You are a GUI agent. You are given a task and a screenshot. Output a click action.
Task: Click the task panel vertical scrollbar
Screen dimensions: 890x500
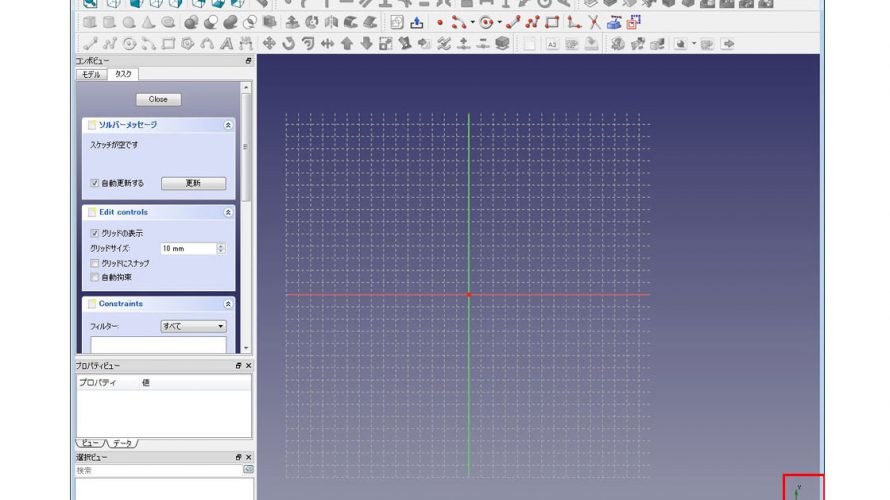point(245,148)
